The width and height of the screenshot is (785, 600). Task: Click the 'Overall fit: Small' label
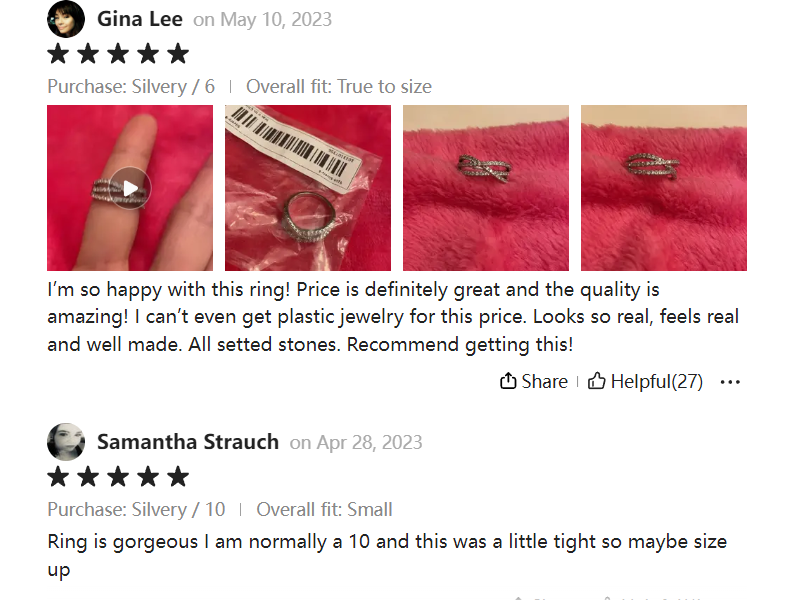[324, 510]
